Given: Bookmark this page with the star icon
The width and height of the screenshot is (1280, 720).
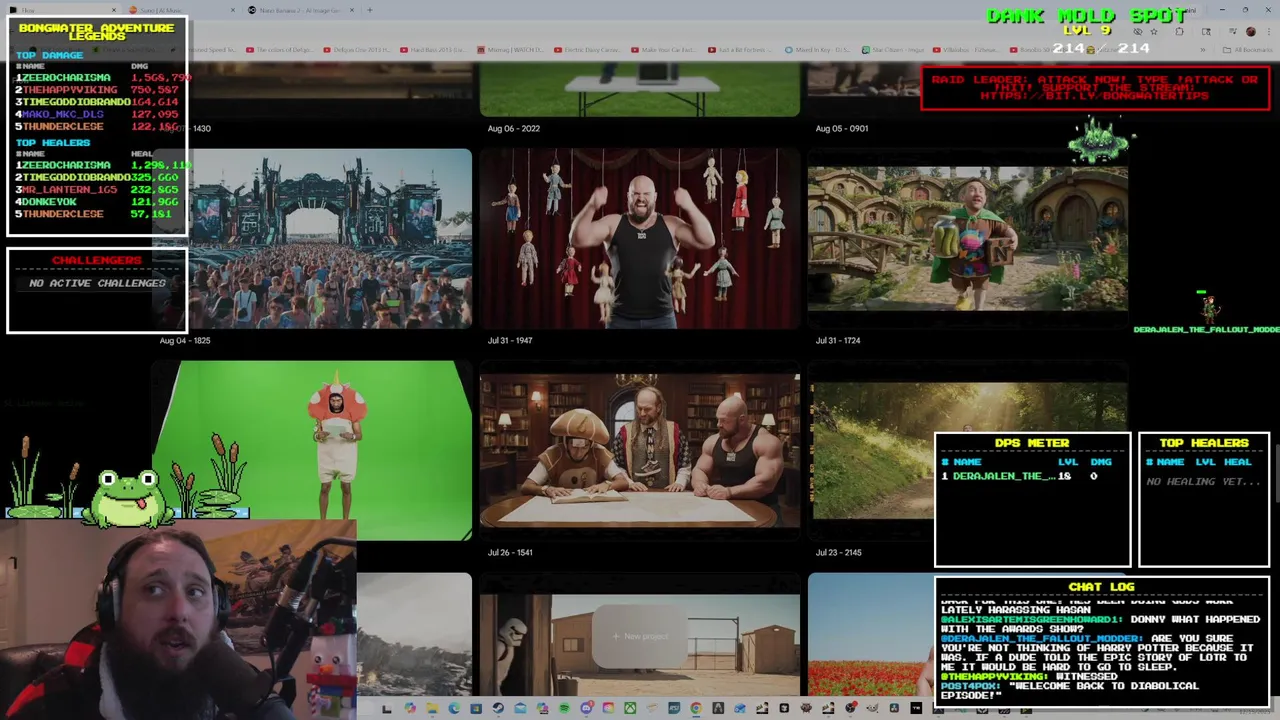Looking at the screenshot, I should point(1154,32).
